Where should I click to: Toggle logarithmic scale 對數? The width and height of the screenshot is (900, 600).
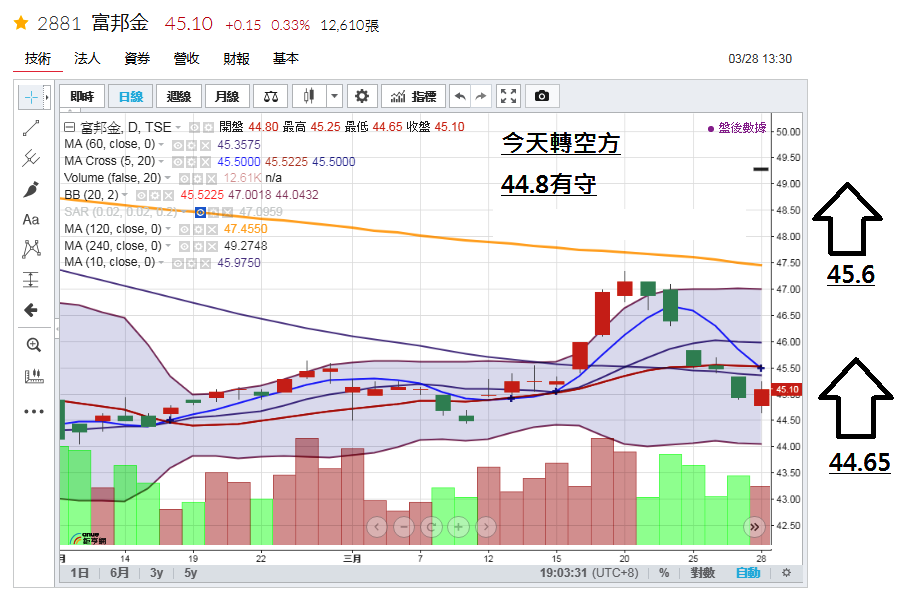tap(703, 572)
